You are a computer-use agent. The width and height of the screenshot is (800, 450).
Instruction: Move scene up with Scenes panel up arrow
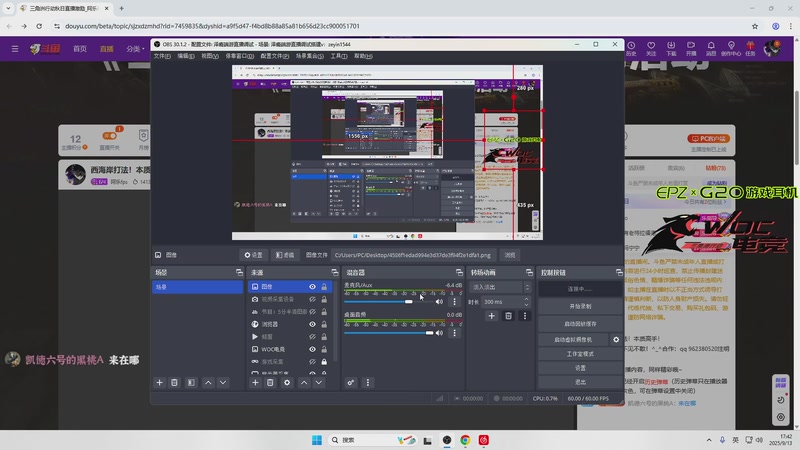point(208,383)
